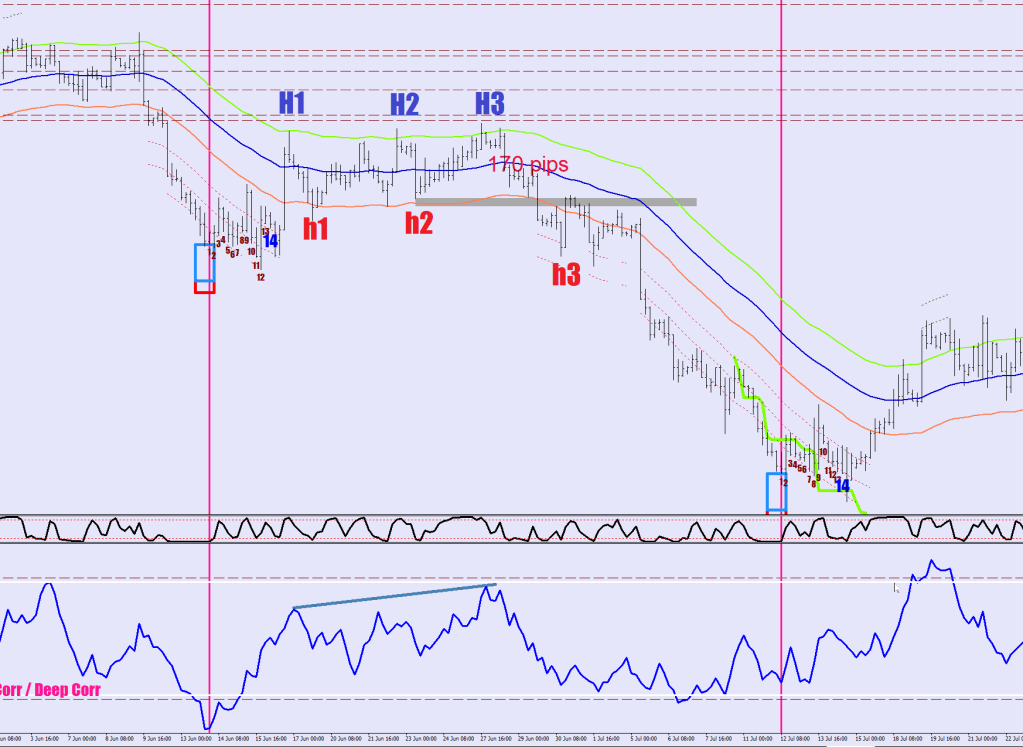Screen dimensions: 1023x747
Task: Click the oscillator's lowest trough near 13 Jun
Action: pyautogui.click(x=207, y=728)
